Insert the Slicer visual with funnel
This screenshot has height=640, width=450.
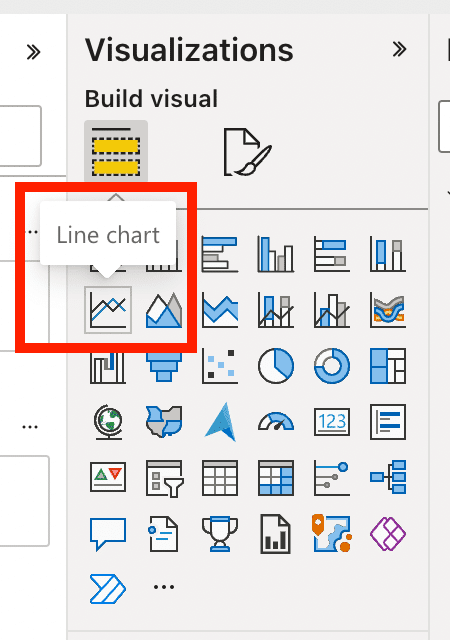pyautogui.click(x=164, y=477)
